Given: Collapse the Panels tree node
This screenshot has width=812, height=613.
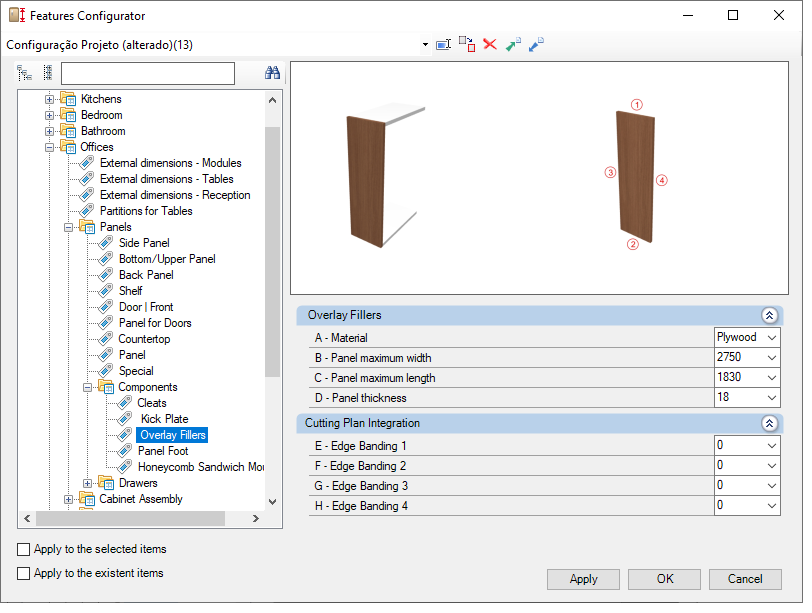Looking at the screenshot, I should click(x=68, y=227).
